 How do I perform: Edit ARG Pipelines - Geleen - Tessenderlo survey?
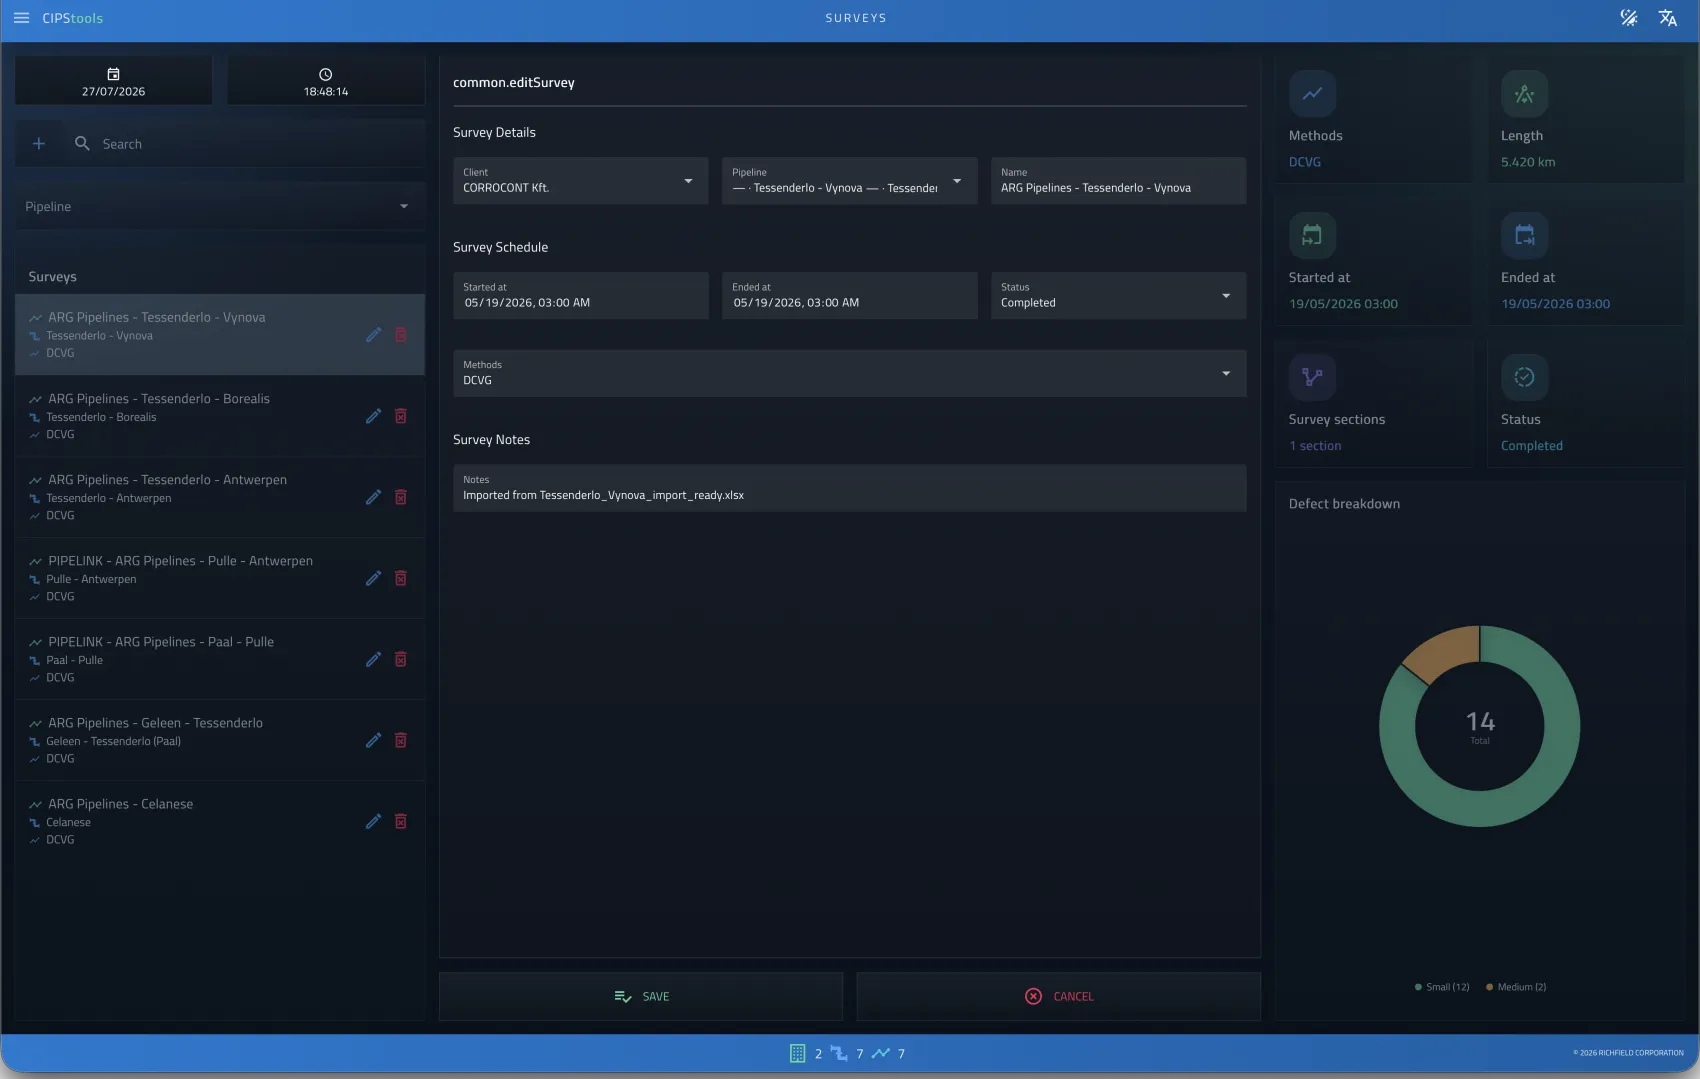tap(373, 740)
